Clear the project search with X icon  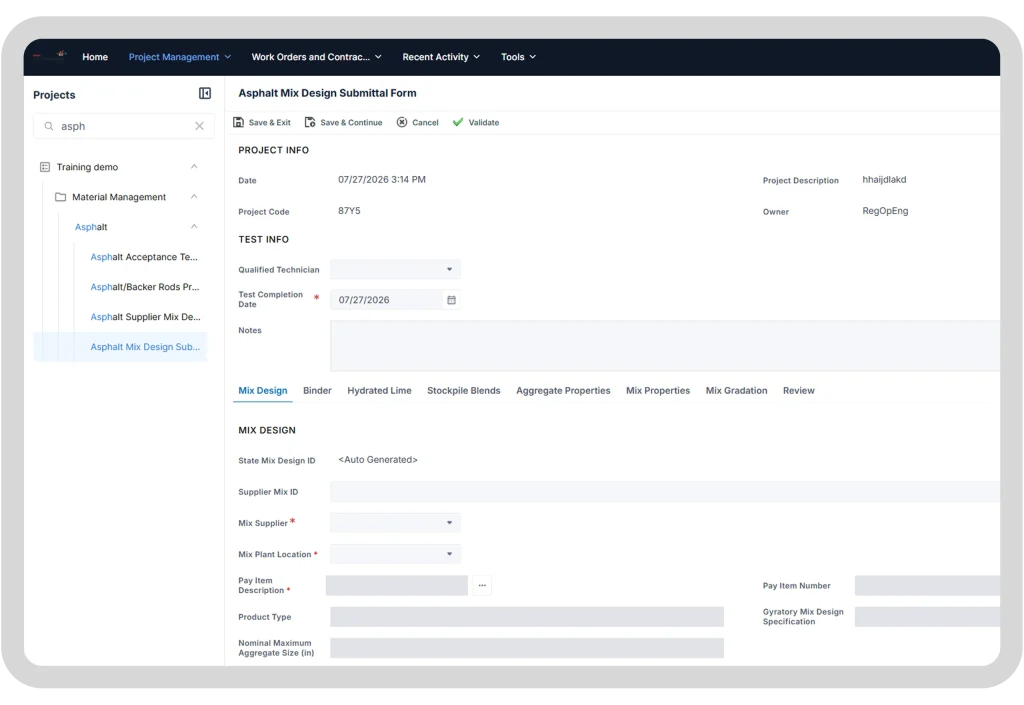coord(199,126)
